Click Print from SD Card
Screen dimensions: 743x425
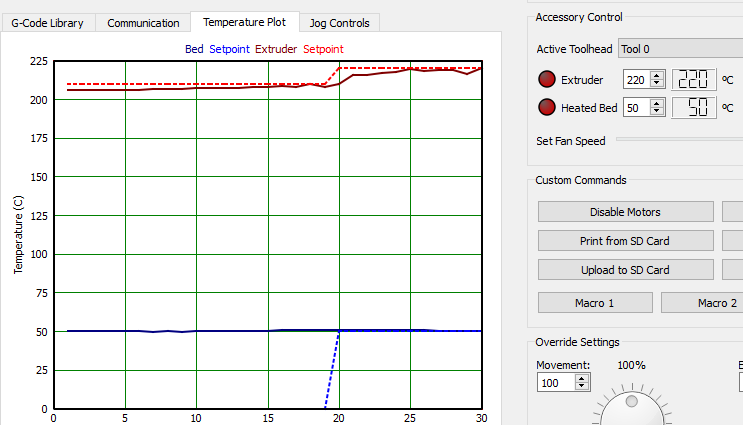625,241
